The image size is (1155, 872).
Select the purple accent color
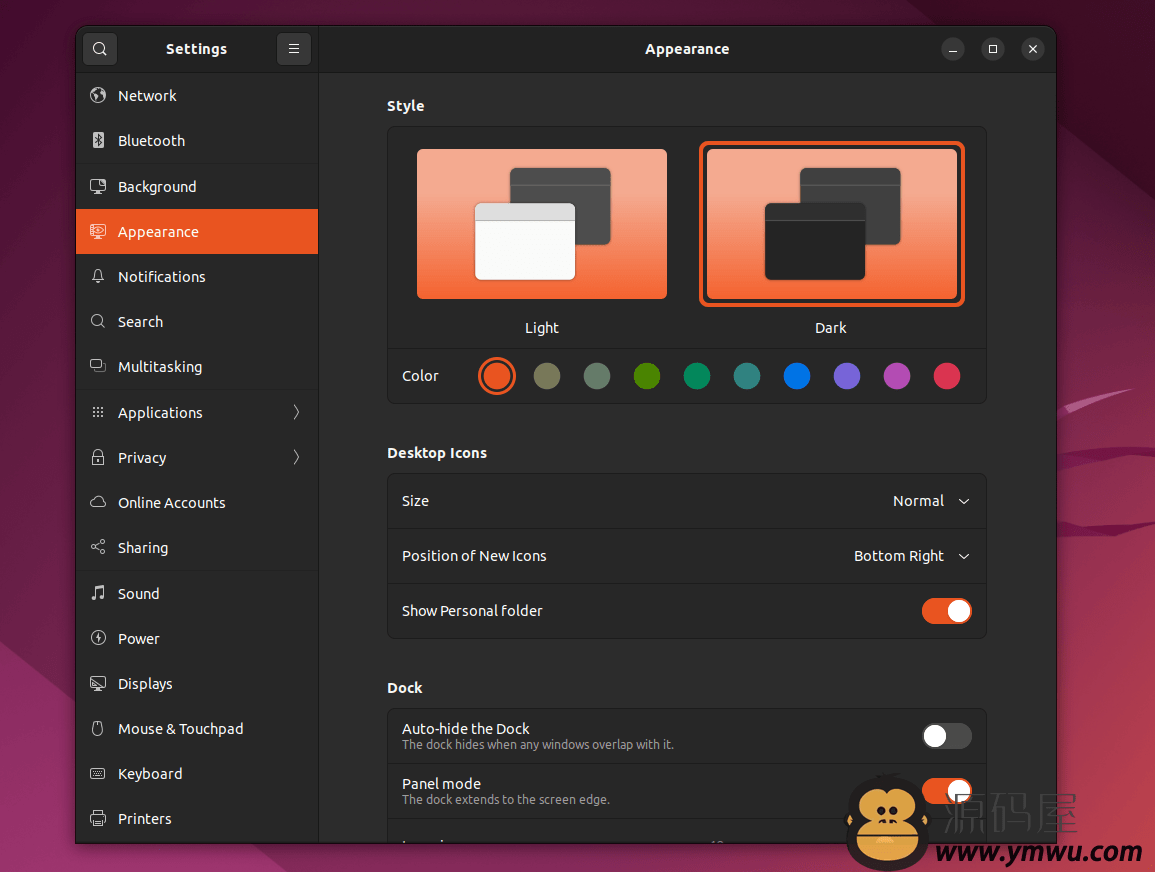(x=847, y=376)
